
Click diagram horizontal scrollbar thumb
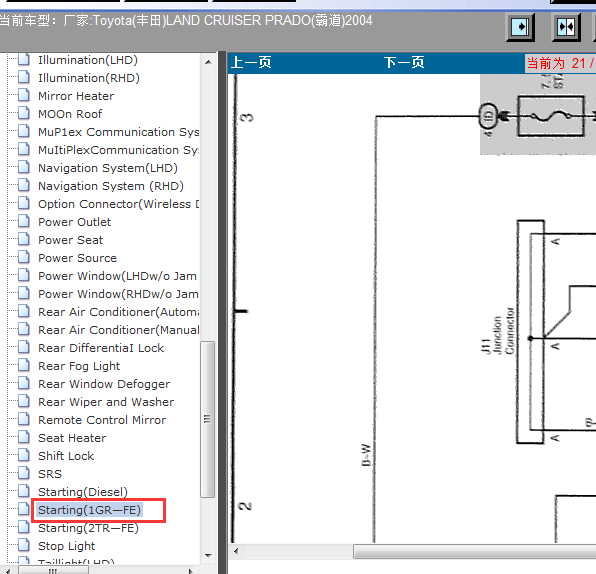point(474,552)
